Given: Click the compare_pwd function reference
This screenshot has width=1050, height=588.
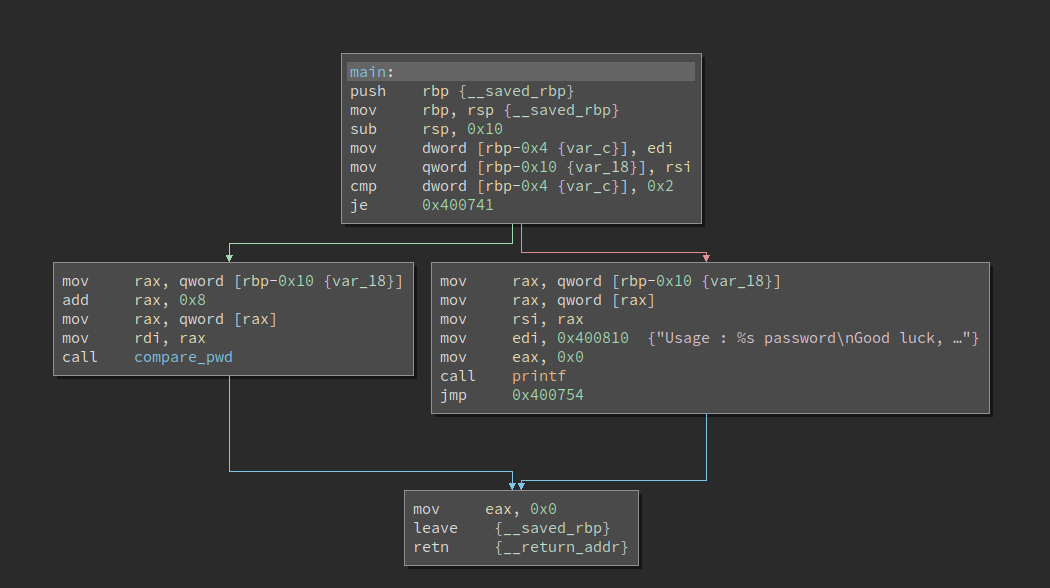Looking at the screenshot, I should (183, 357).
